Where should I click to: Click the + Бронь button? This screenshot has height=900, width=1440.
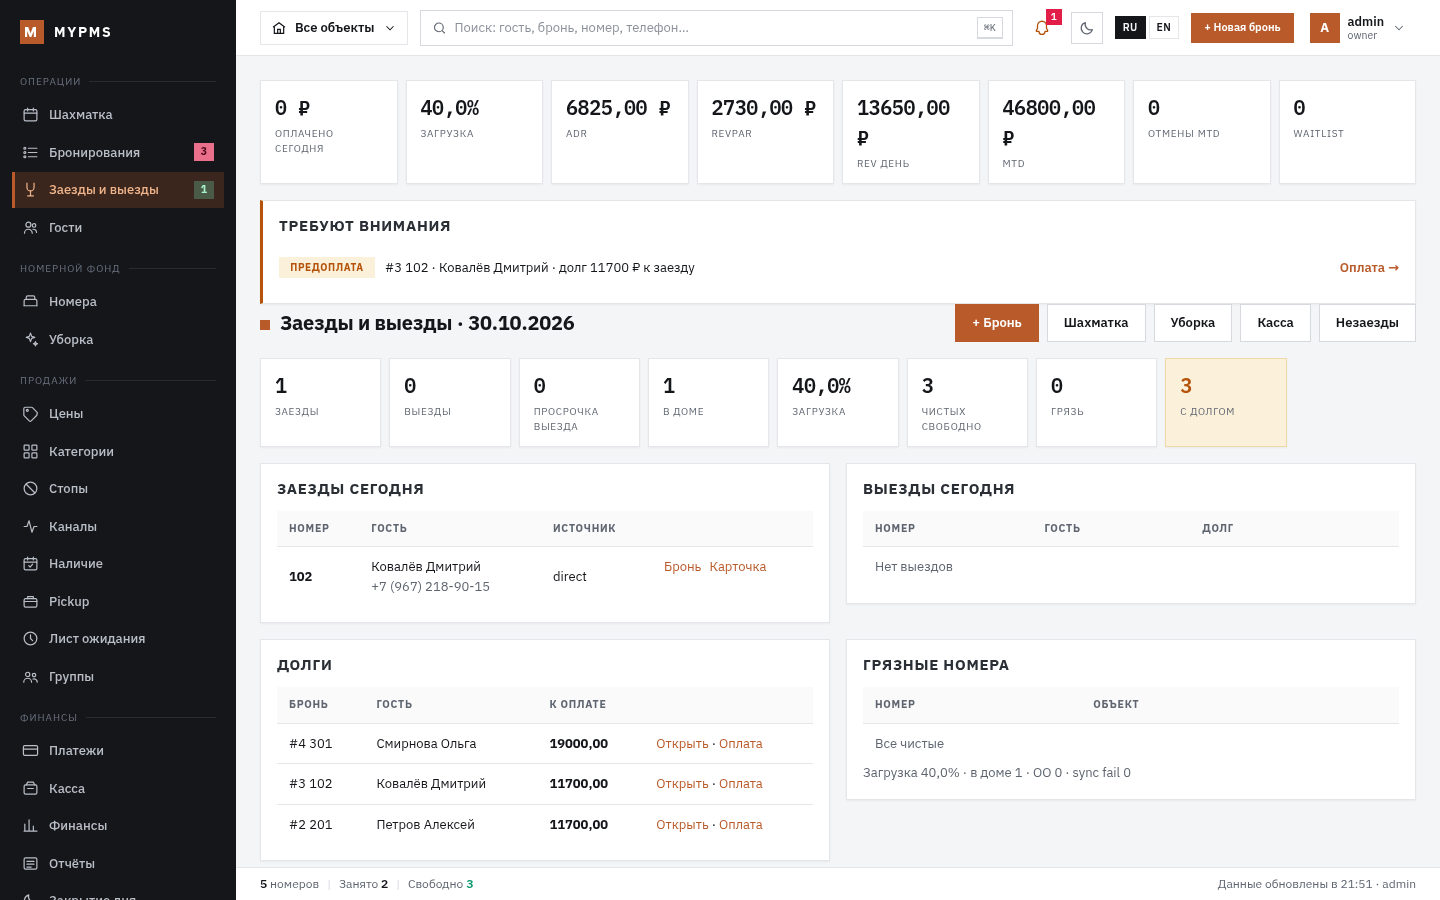pos(997,323)
